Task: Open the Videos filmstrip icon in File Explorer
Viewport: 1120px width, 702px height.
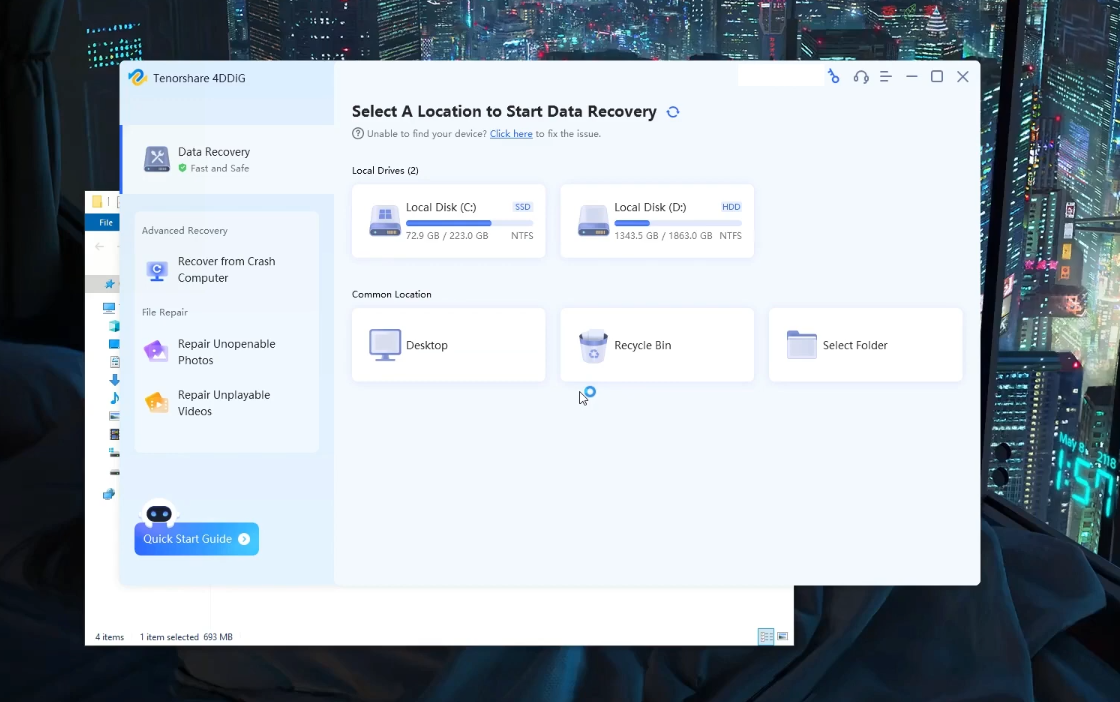Action: (114, 434)
